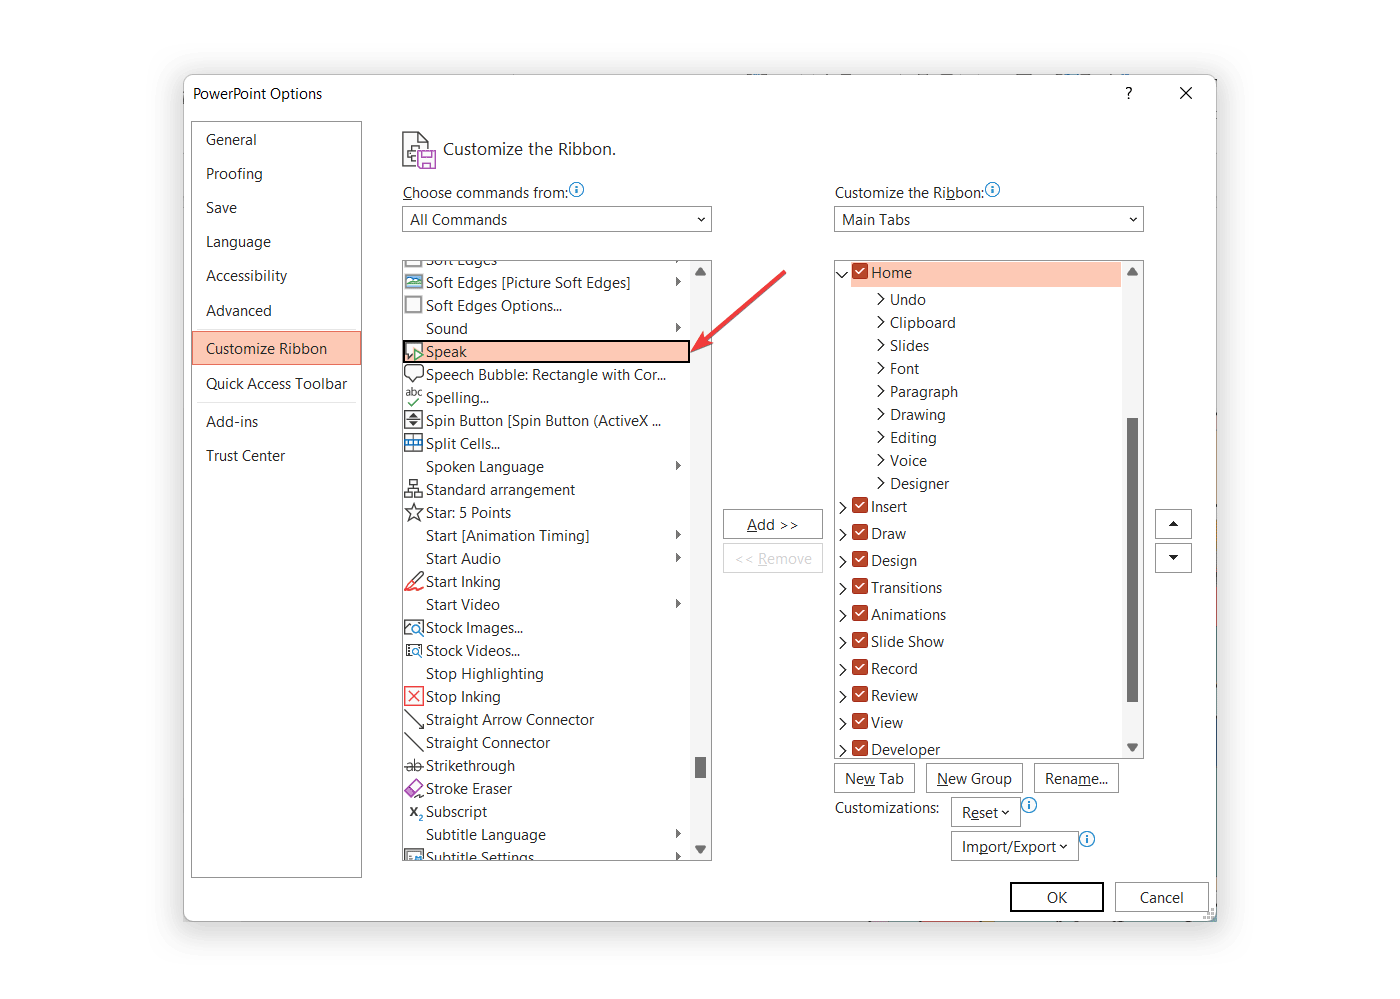Screen dimensions: 1400x999
Task: Select the Start Inking pen icon
Action: pos(413,581)
